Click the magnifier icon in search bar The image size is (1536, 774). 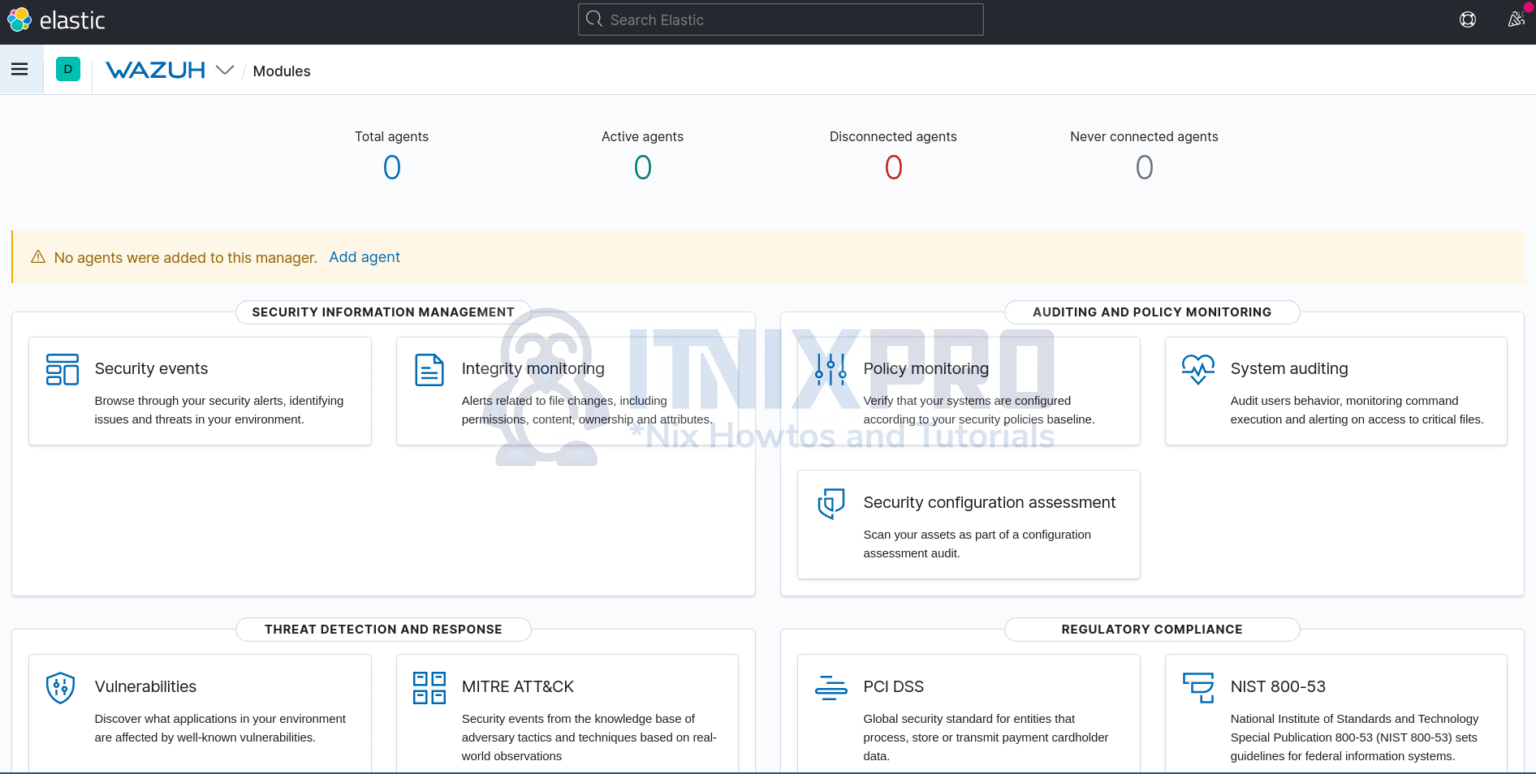coord(594,19)
